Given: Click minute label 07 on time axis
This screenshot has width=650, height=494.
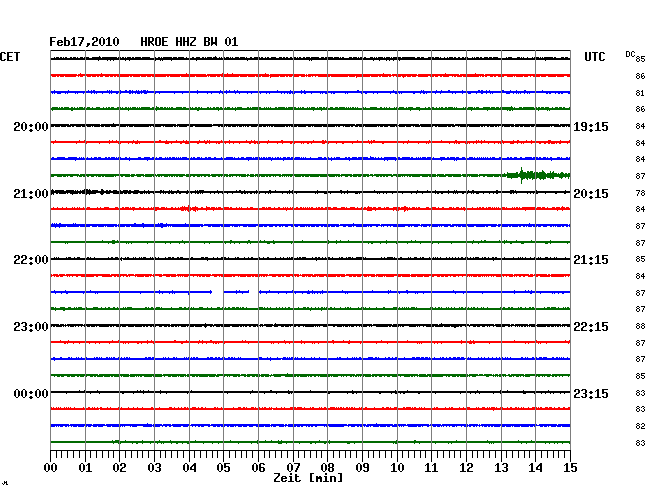Looking at the screenshot, I should pos(293,468).
